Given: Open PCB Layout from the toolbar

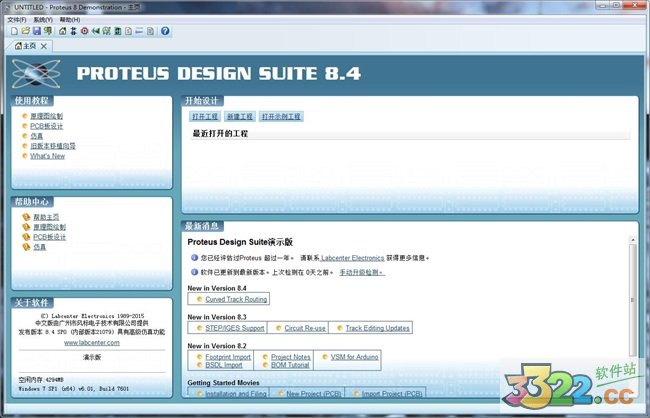Looking at the screenshot, I should pyautogui.click(x=85, y=31).
